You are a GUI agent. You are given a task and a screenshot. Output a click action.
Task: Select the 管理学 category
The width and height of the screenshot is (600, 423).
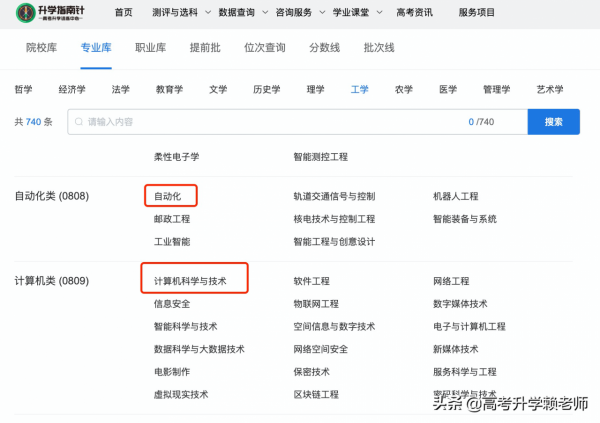coord(497,90)
